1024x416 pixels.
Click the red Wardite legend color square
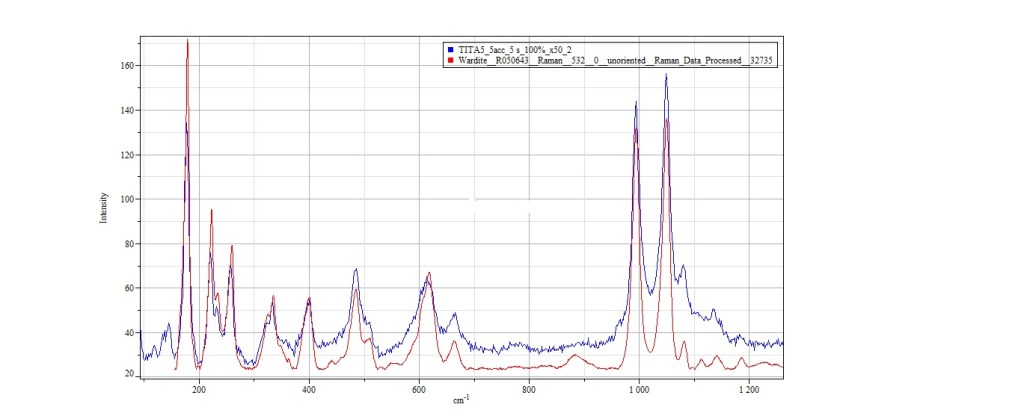coord(452,61)
